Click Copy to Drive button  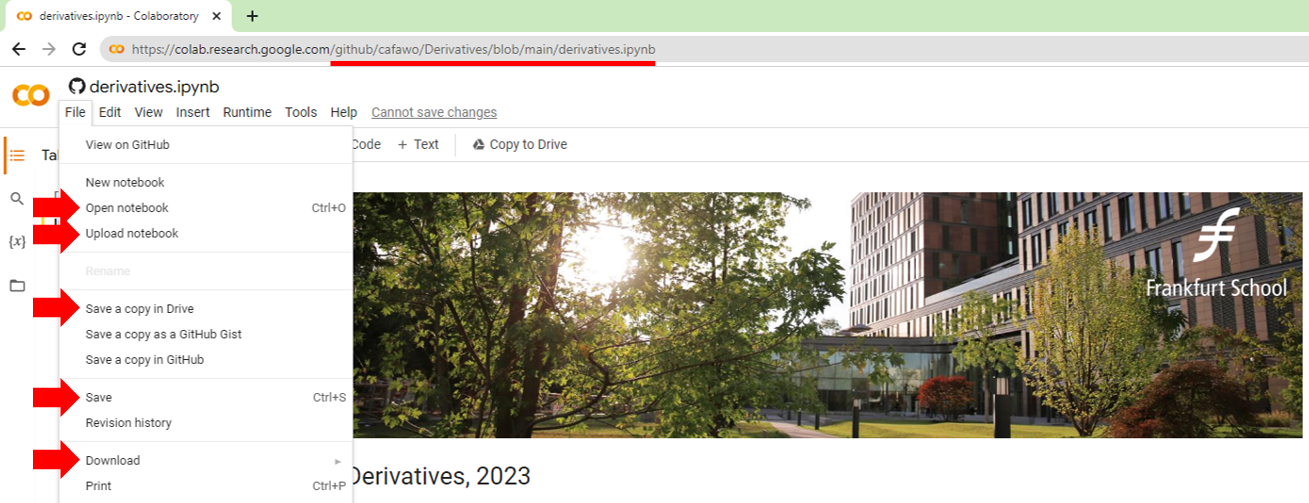point(519,145)
